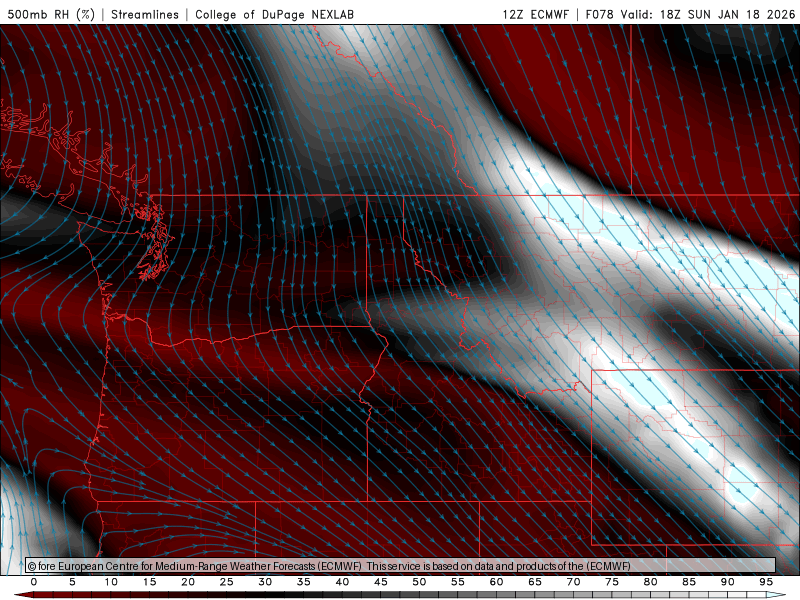Image resolution: width=800 pixels, height=600 pixels.
Task: Click the colorbar label "85"
Action: tap(689, 582)
